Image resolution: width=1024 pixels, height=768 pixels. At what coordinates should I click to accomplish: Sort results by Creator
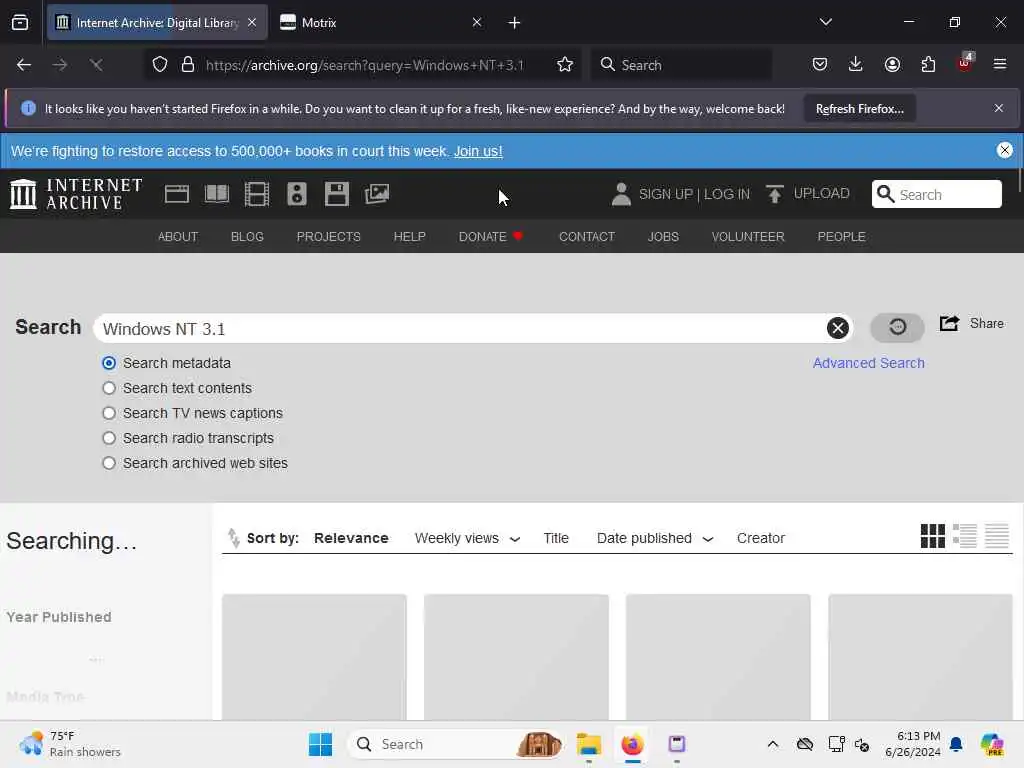click(x=761, y=538)
